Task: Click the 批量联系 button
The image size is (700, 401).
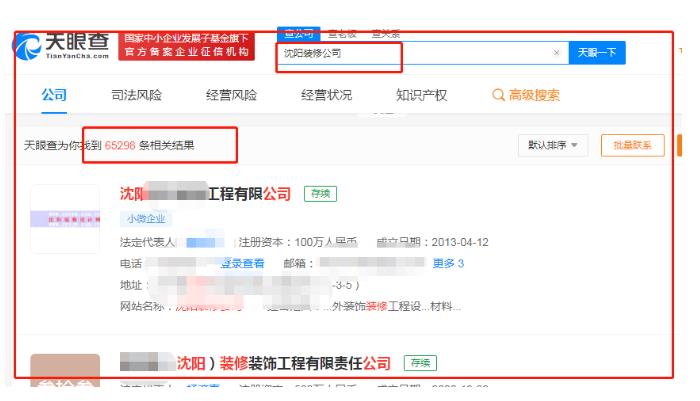Action: (x=633, y=145)
